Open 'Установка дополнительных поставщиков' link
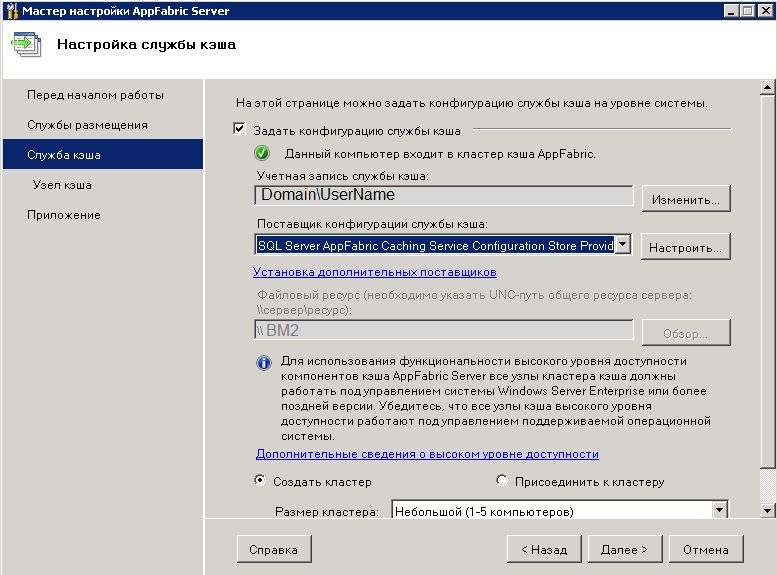Image resolution: width=777 pixels, height=575 pixels. 375,272
